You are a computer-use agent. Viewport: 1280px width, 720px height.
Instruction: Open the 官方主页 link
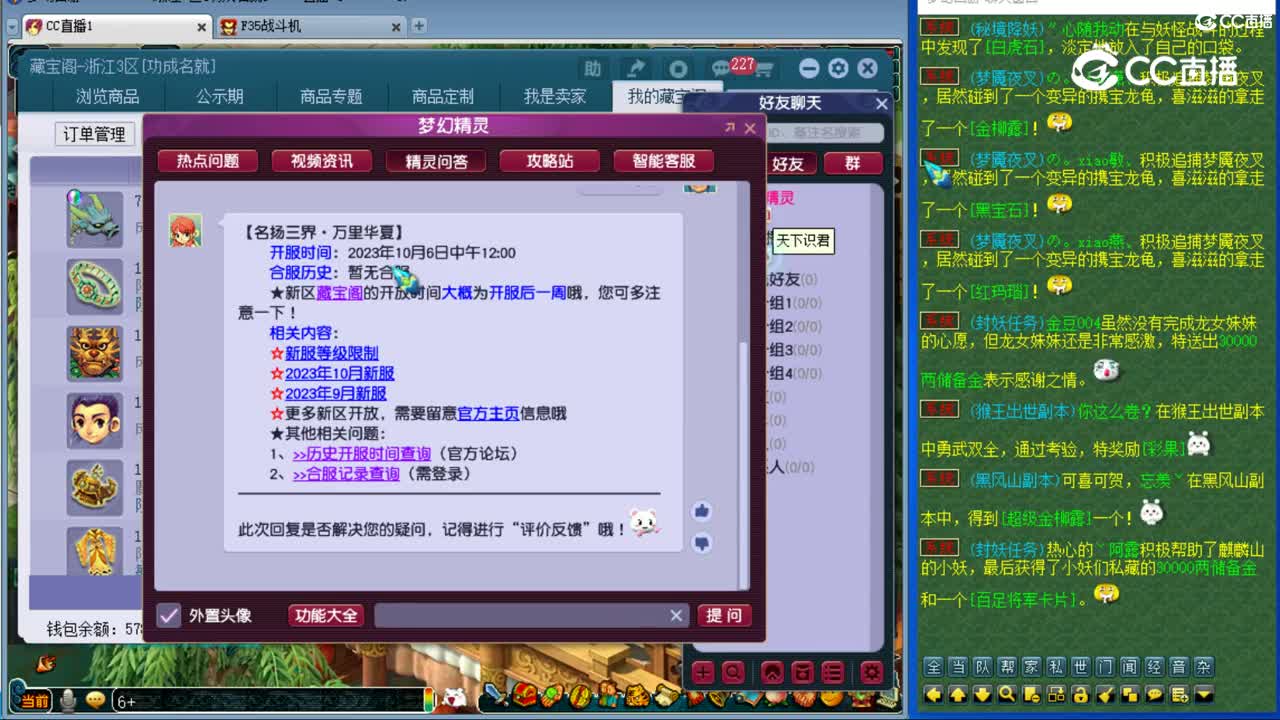click(x=488, y=413)
